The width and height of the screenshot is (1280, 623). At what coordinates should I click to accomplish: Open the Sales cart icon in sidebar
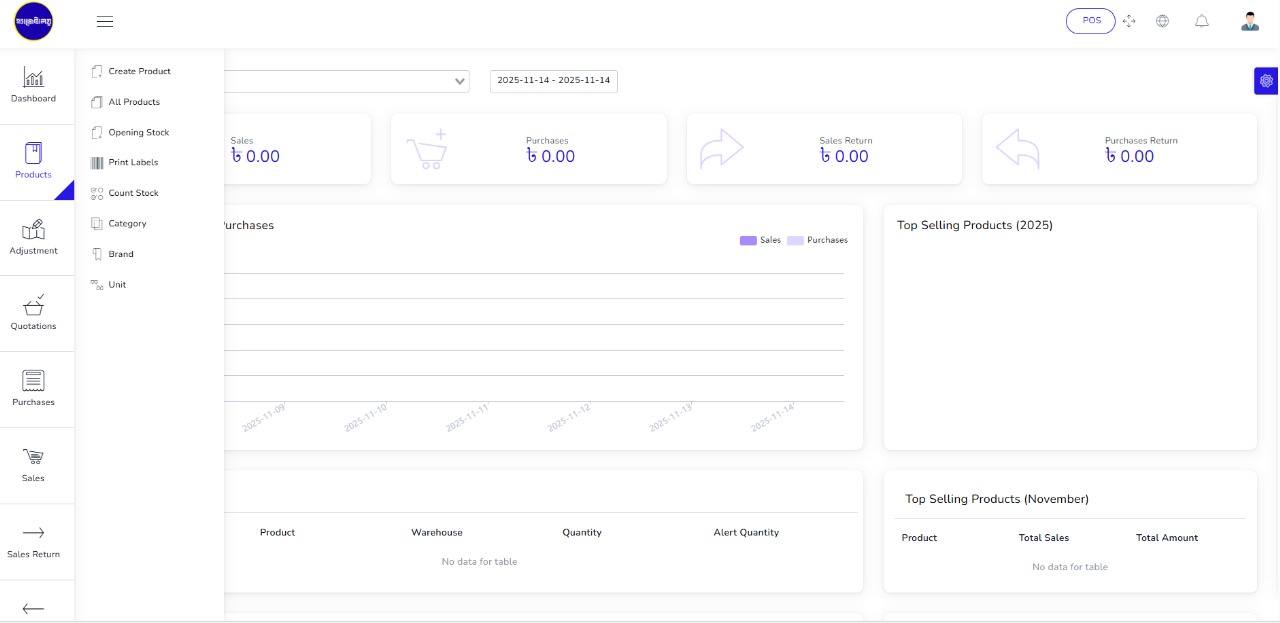tap(33, 458)
